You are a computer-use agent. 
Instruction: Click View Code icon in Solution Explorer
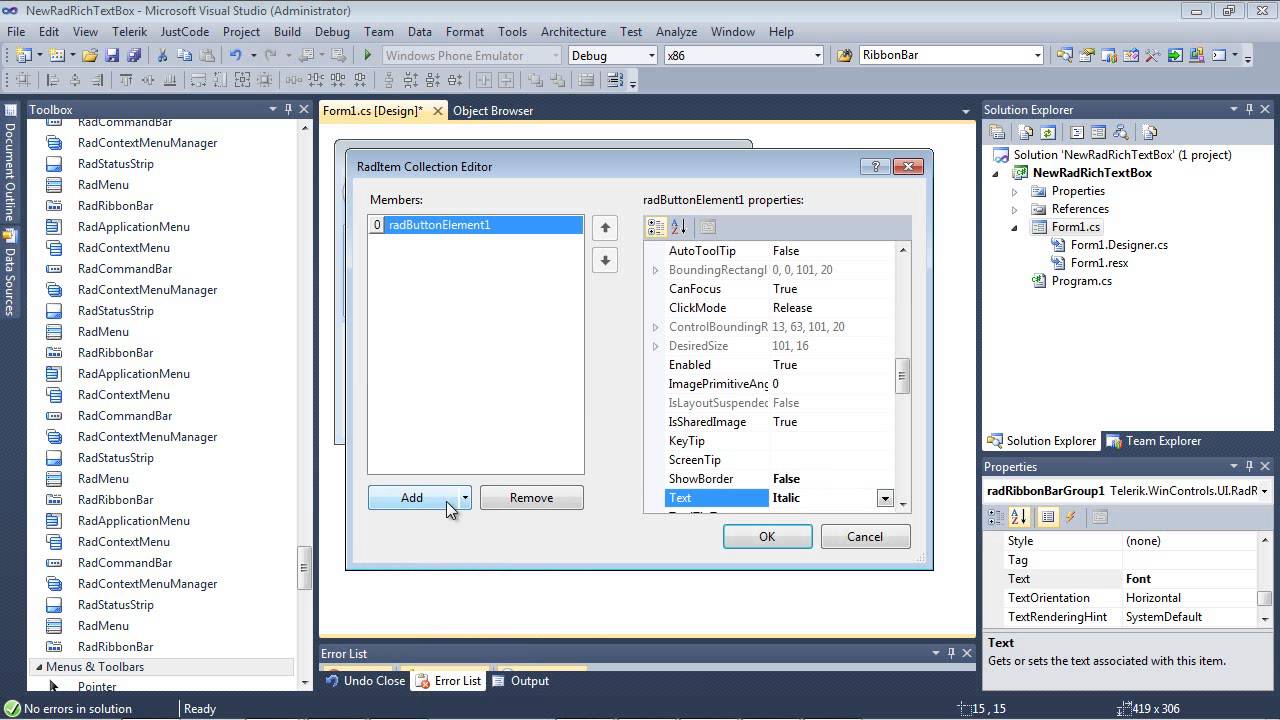[x=1077, y=132]
